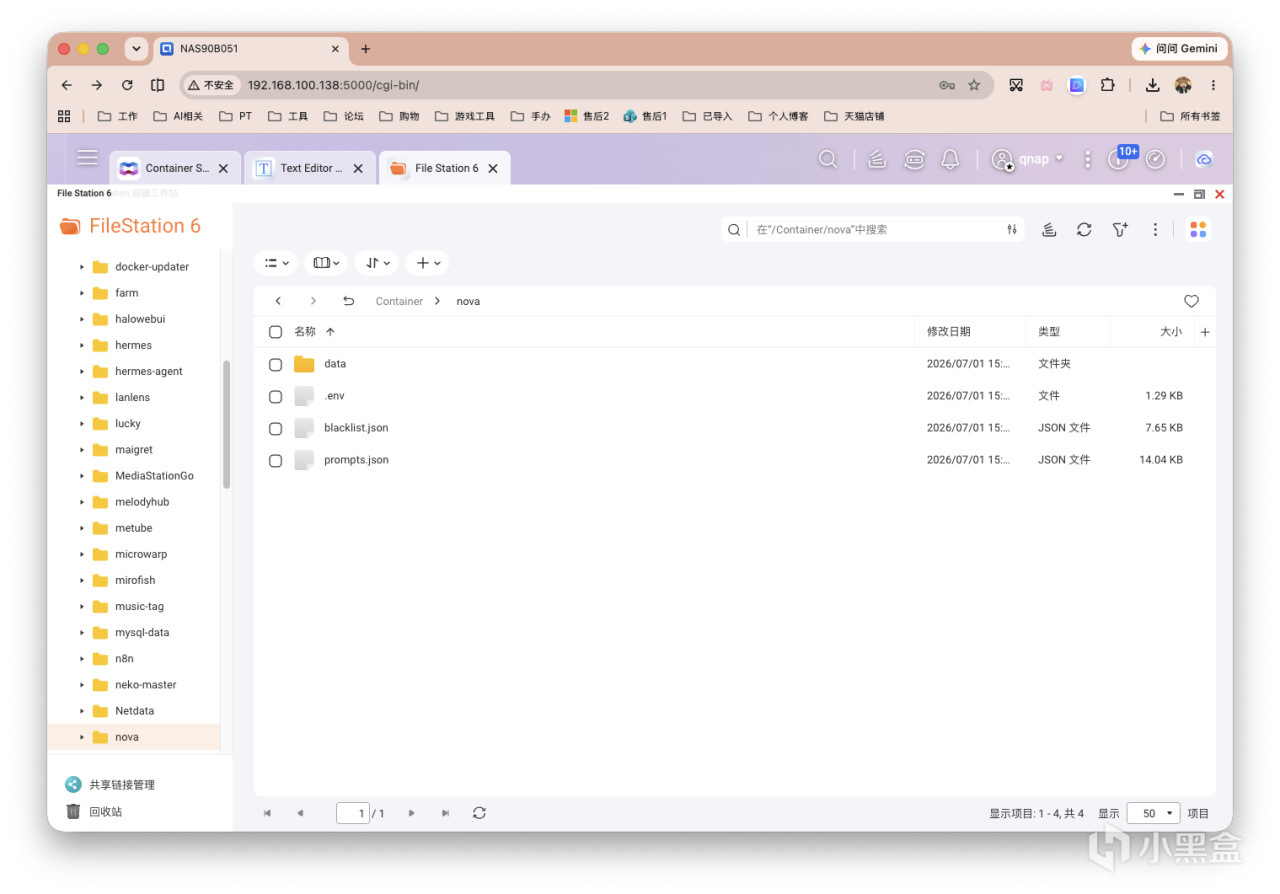Image resolution: width=1280 pixels, height=894 pixels.
Task: Bookmark this page with the star
Action: [x=974, y=85]
